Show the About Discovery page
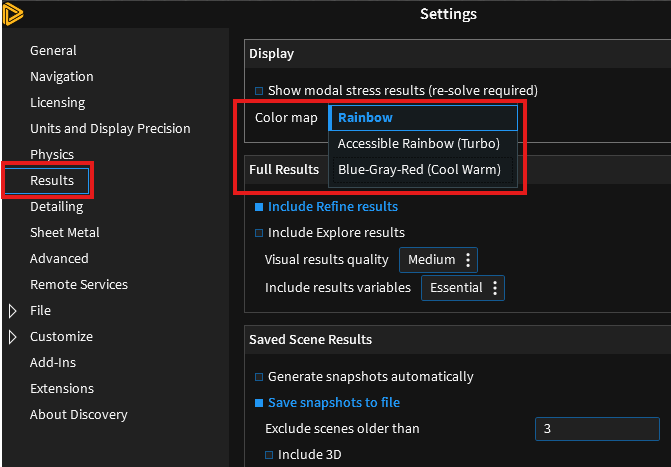 (x=79, y=415)
